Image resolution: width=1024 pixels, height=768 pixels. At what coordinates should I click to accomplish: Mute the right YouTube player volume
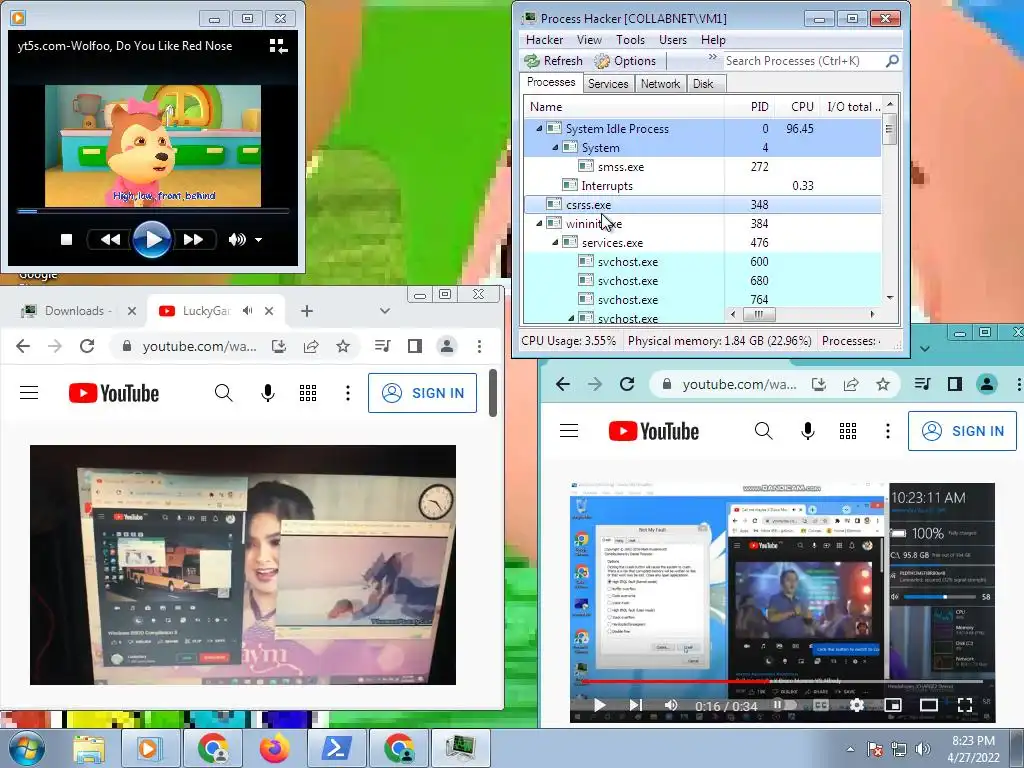(x=671, y=705)
